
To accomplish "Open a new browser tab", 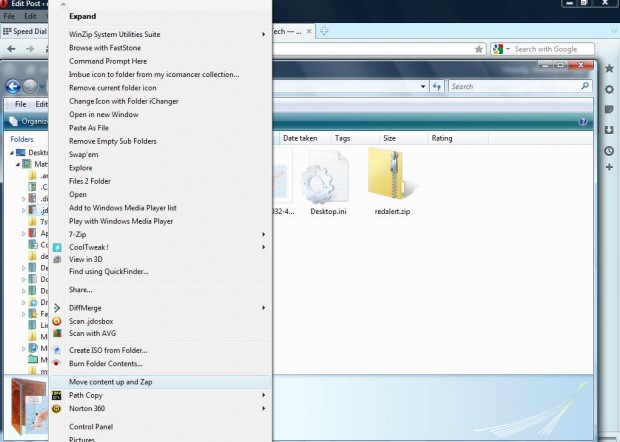I will pos(324,31).
